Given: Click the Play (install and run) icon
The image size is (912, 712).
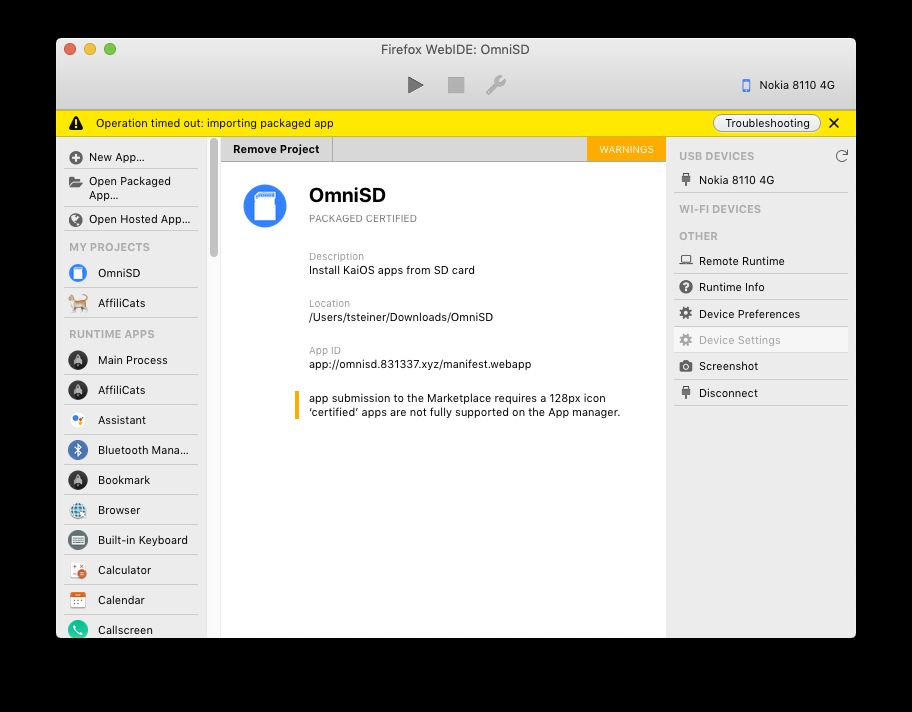Looking at the screenshot, I should click(415, 86).
